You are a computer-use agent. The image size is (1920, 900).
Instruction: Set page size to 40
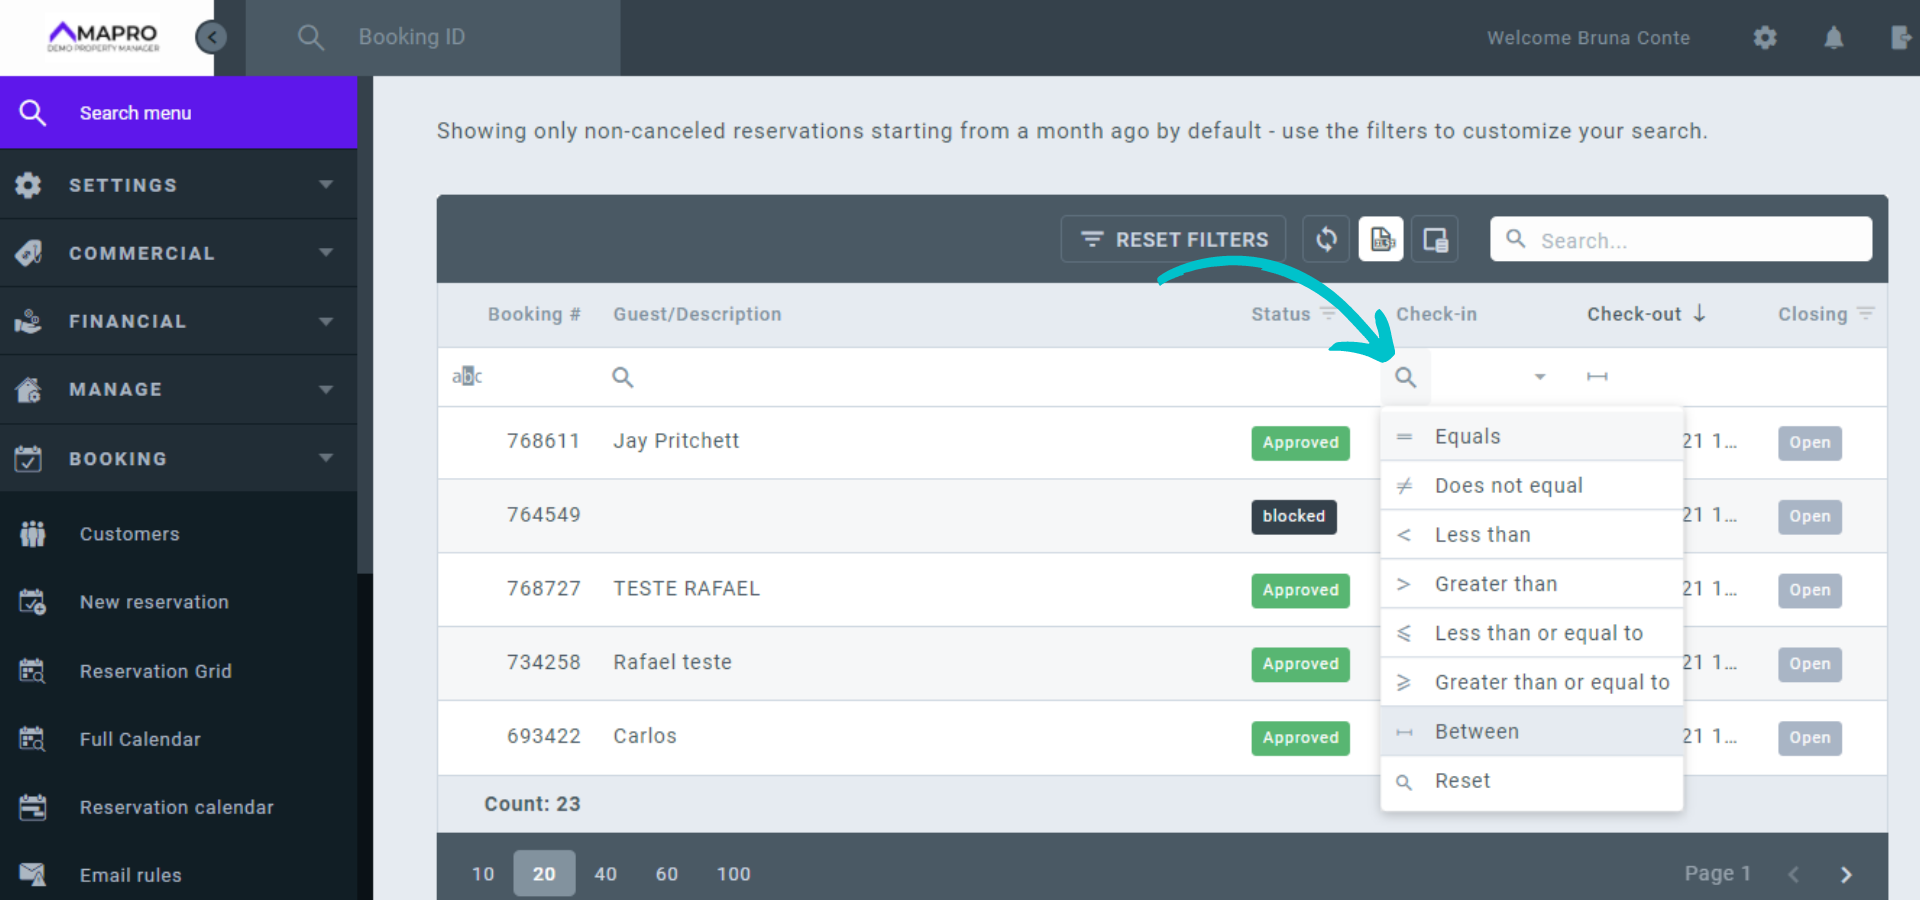pyautogui.click(x=605, y=874)
